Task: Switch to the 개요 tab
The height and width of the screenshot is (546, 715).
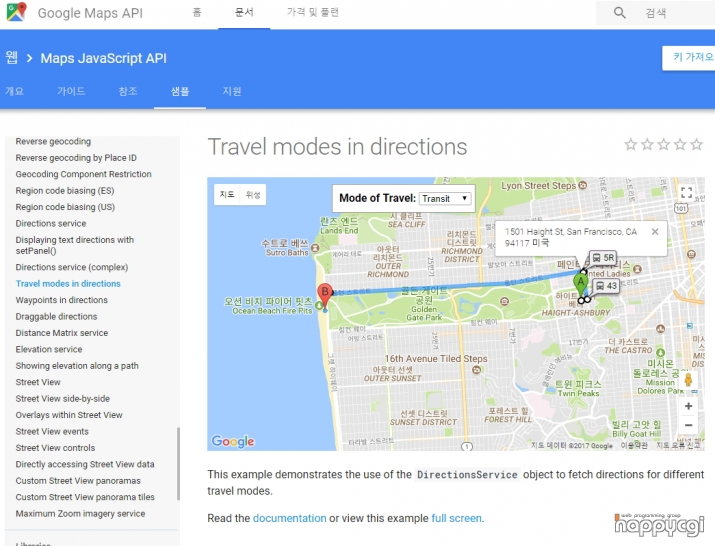Action: [14, 91]
